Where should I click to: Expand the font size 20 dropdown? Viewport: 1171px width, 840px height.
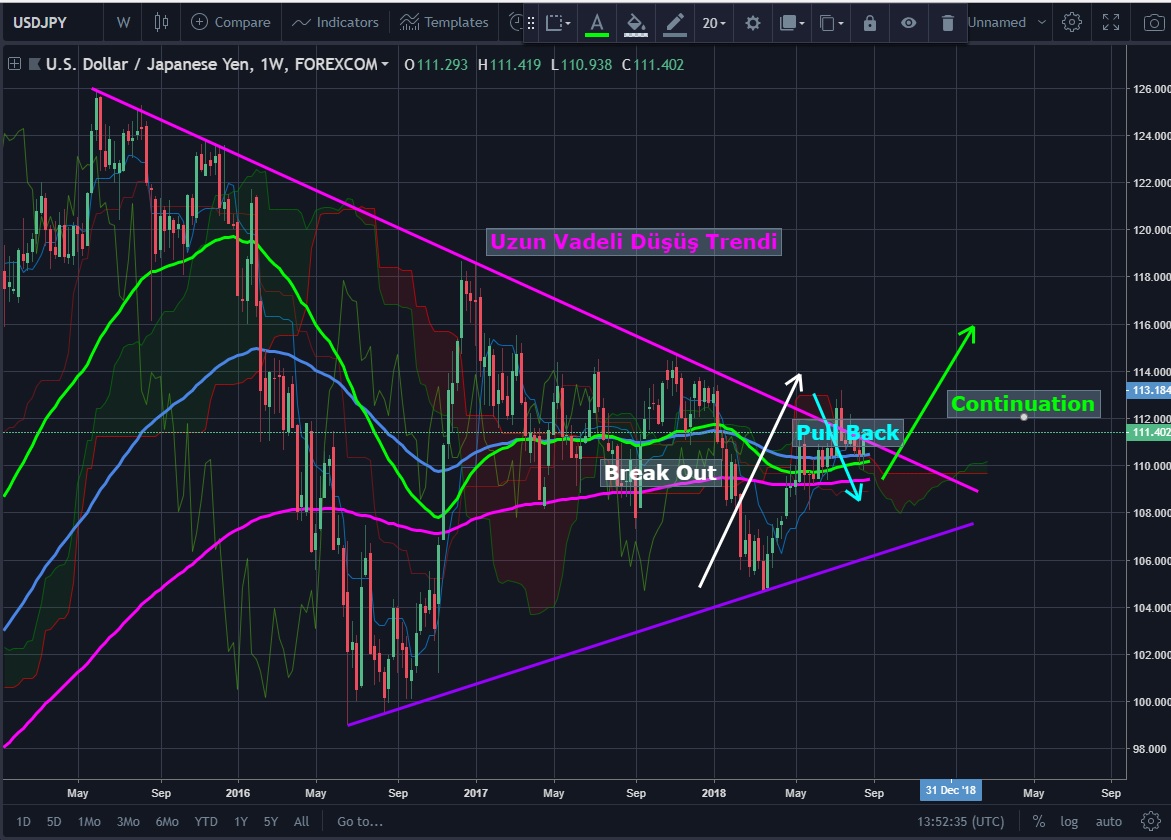(714, 22)
